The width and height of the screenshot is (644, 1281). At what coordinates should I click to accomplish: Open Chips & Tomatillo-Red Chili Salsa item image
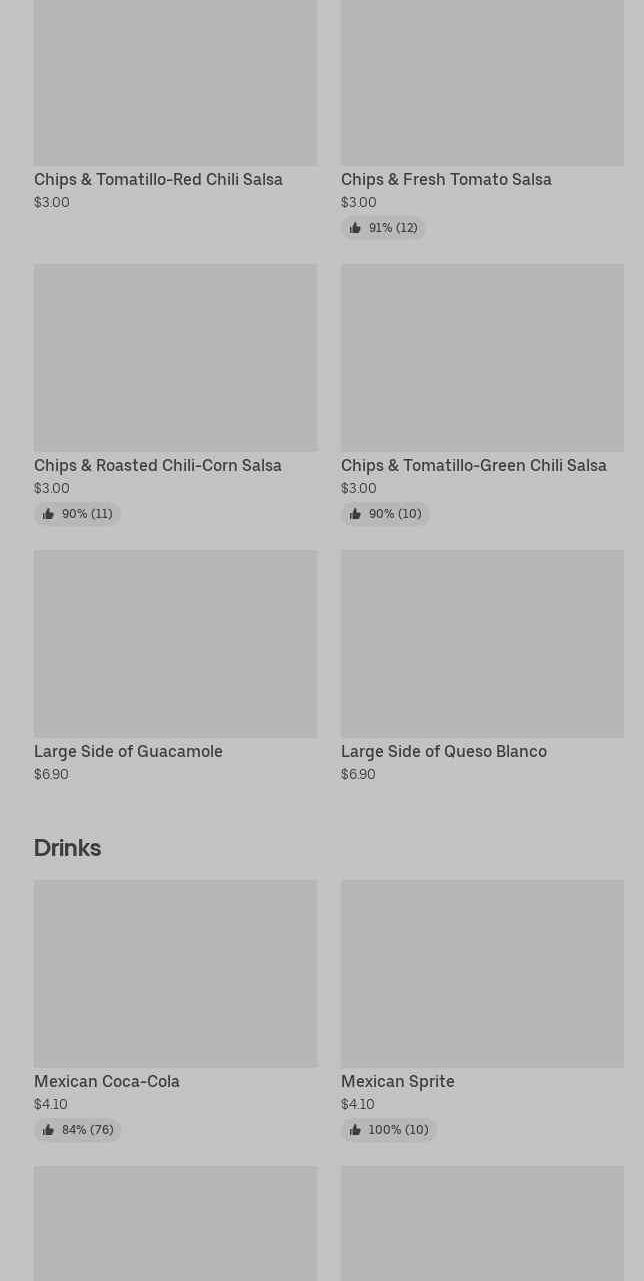click(175, 80)
